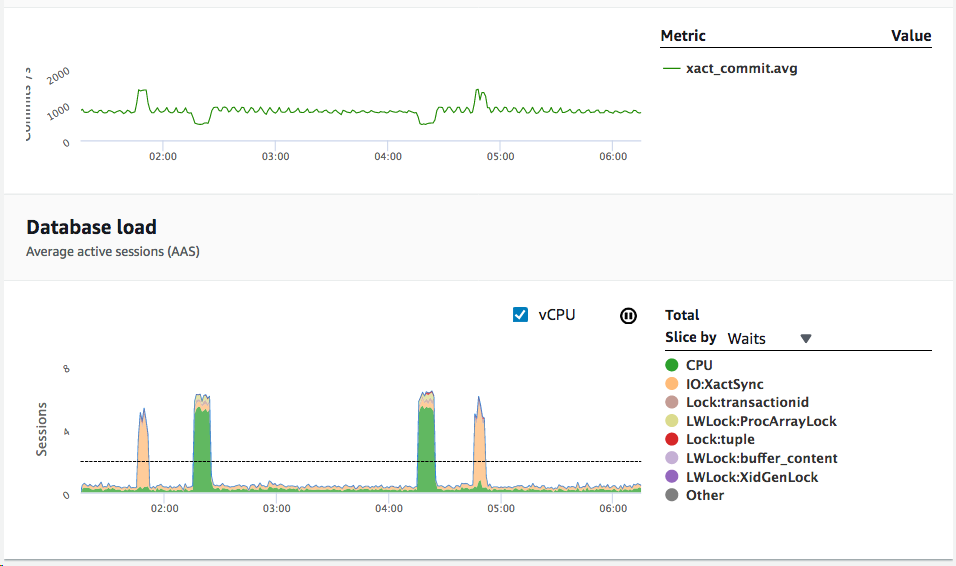Click the 03:00 label on the sessions chart
The height and width of the screenshot is (566, 956).
pyautogui.click(x=276, y=508)
